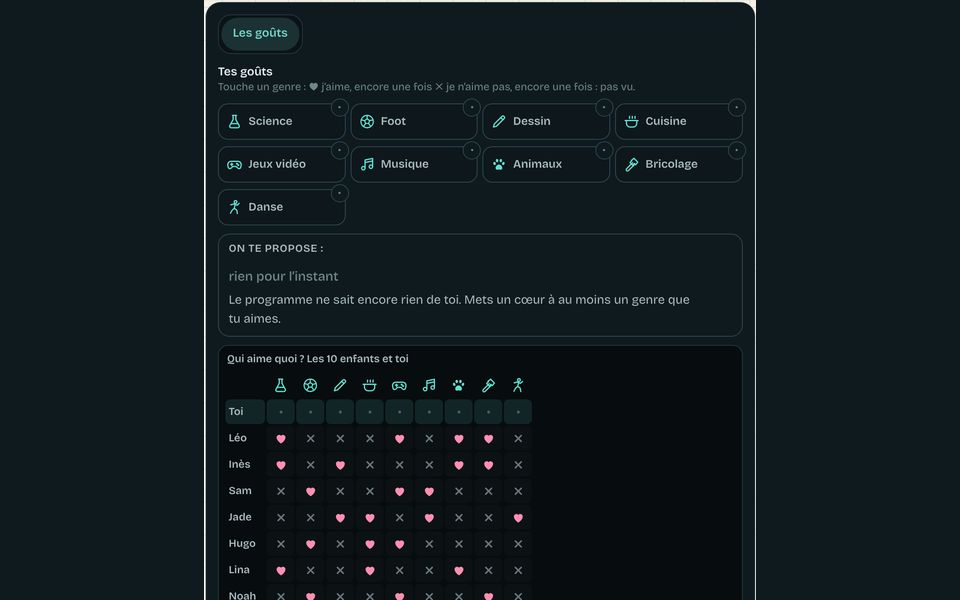Image resolution: width=960 pixels, height=600 pixels.
Task: Toggle the Dessin genre chip
Action: pos(546,121)
